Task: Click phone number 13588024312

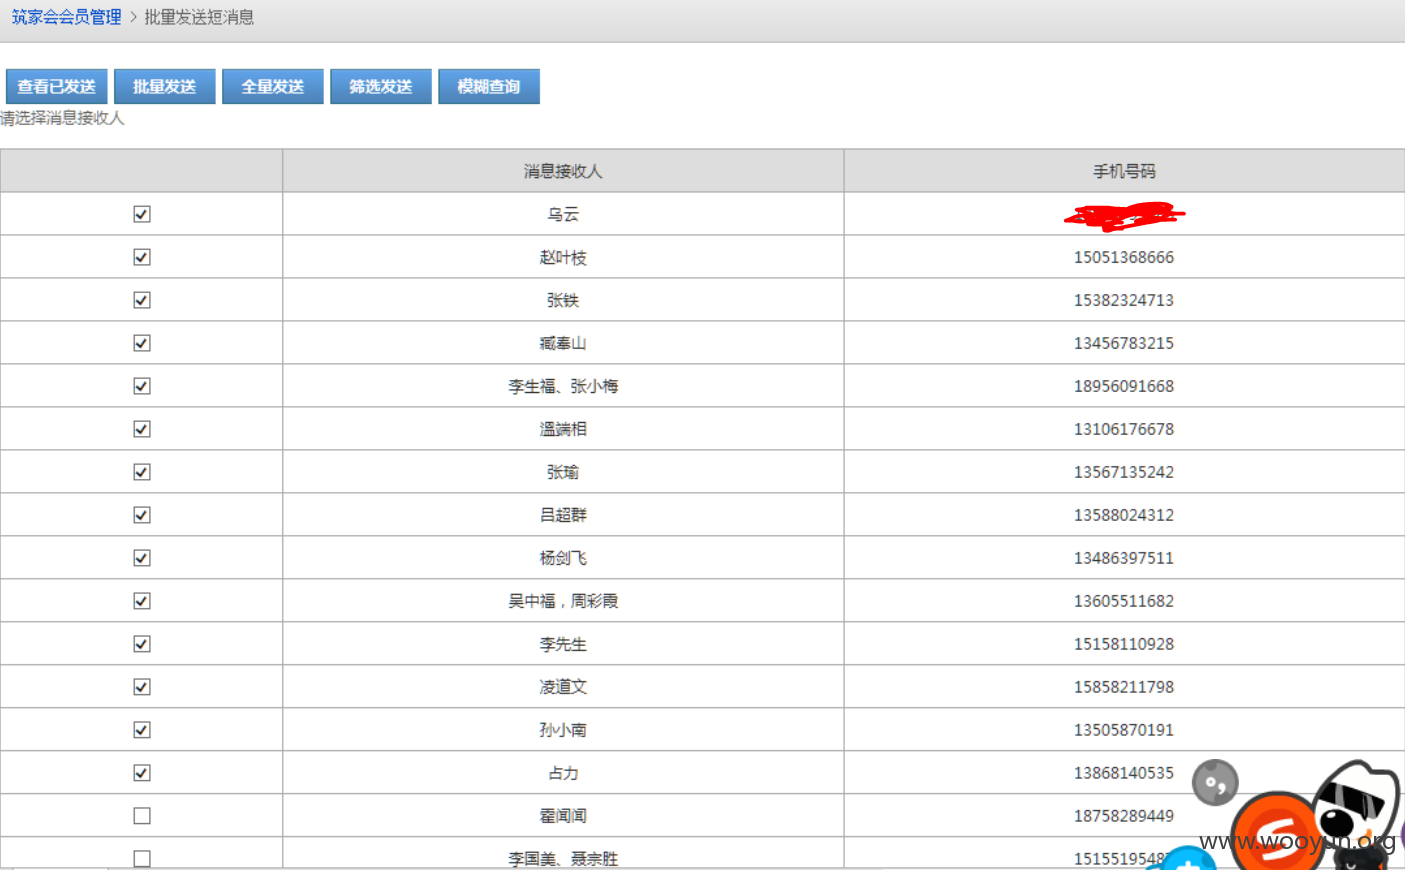Action: 1124,515
